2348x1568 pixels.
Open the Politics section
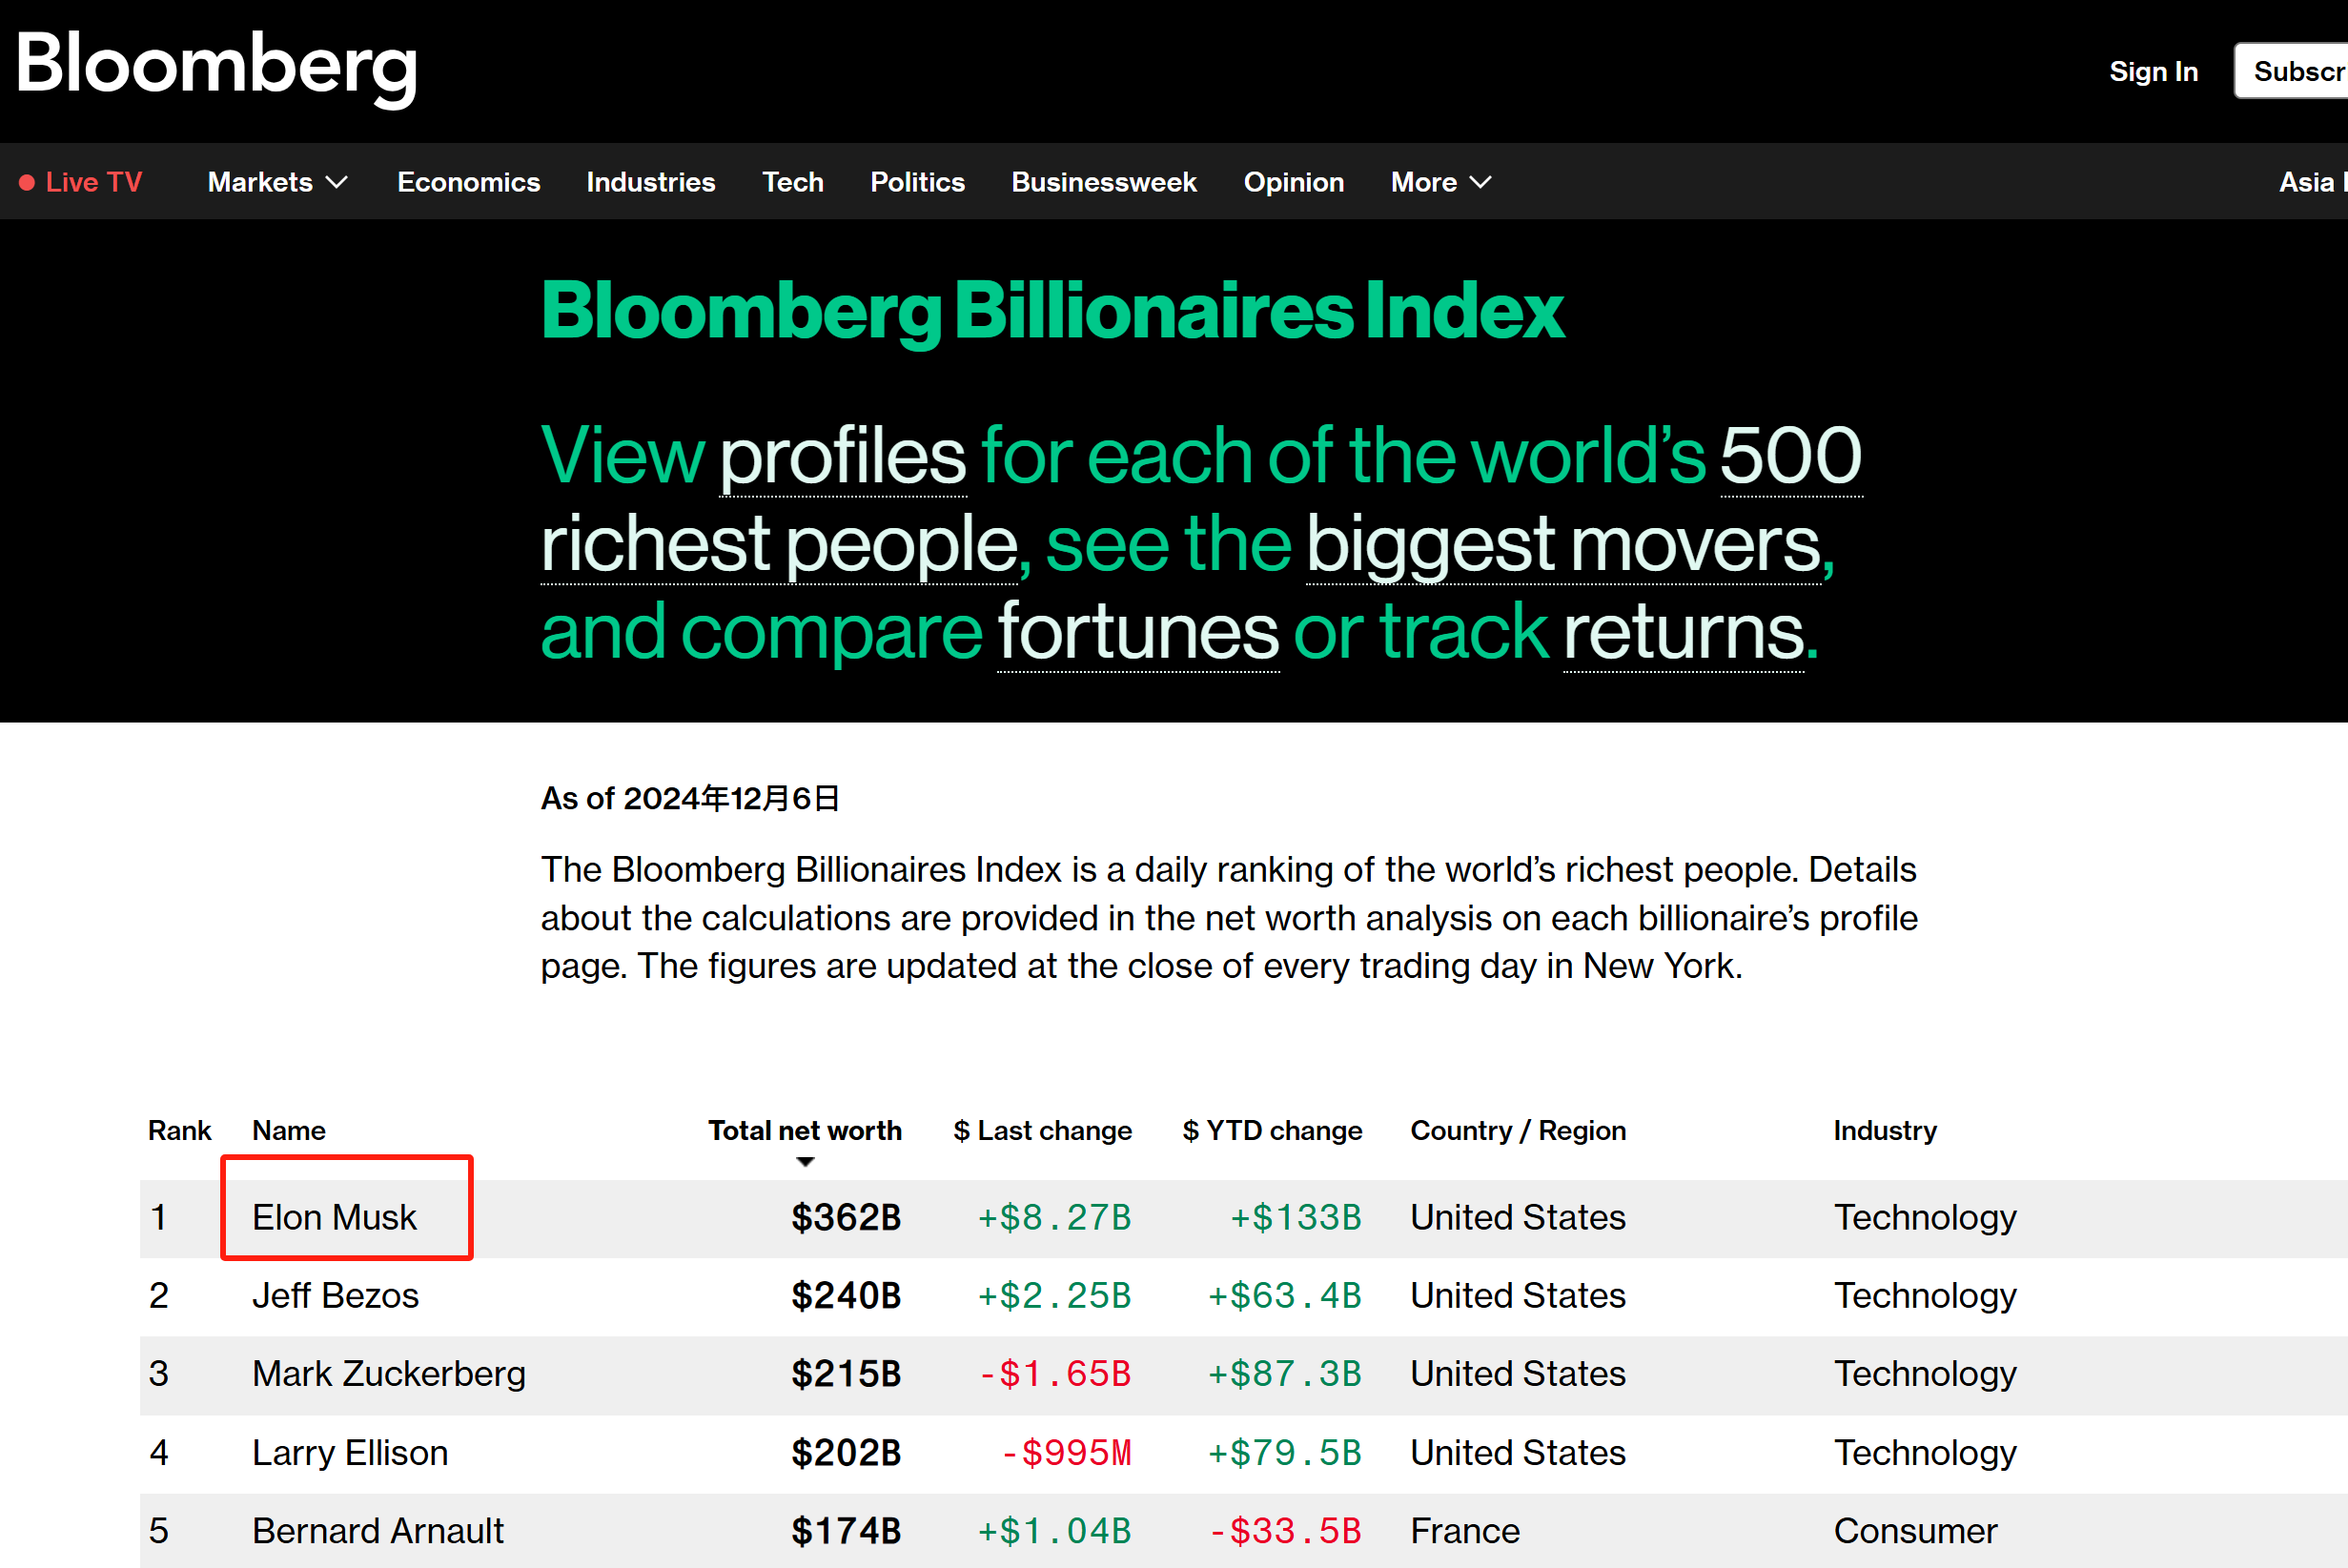pos(917,180)
